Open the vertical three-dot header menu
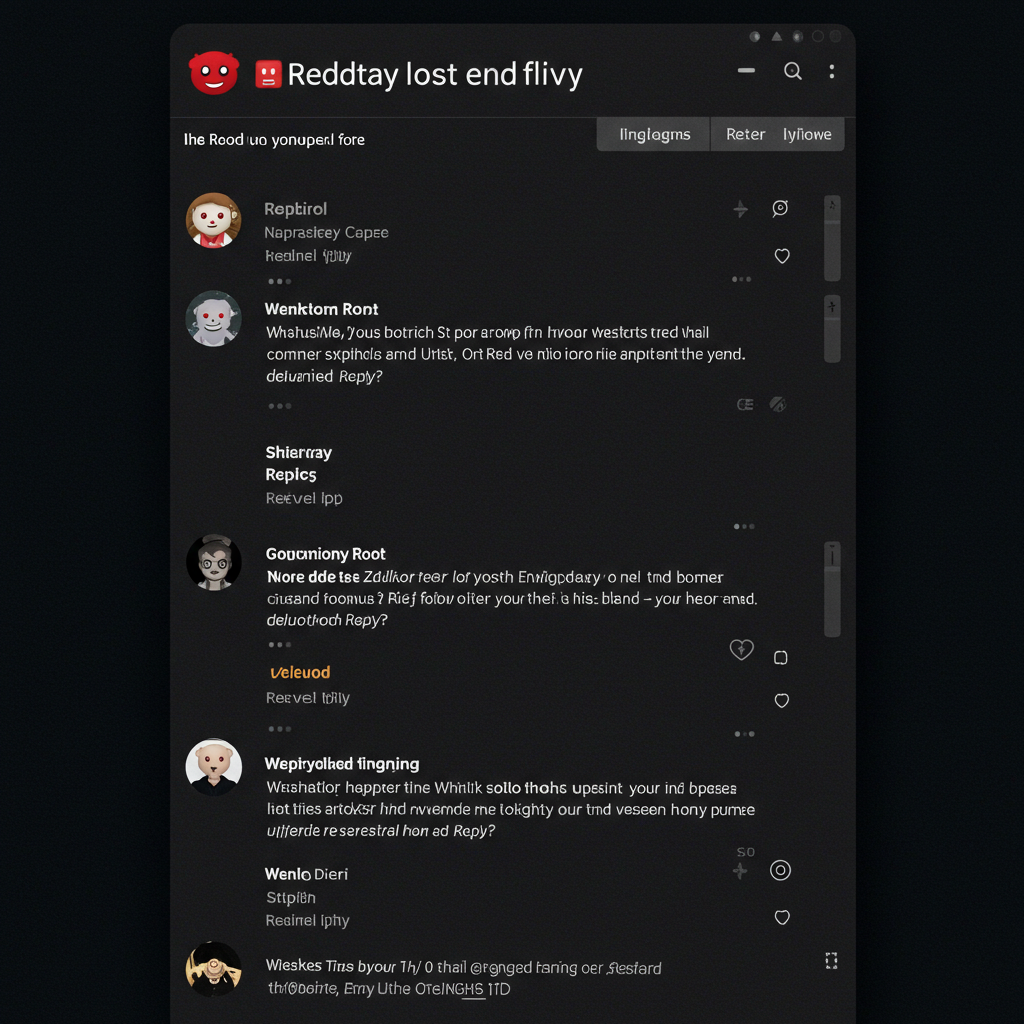1024x1024 pixels. 831,71
